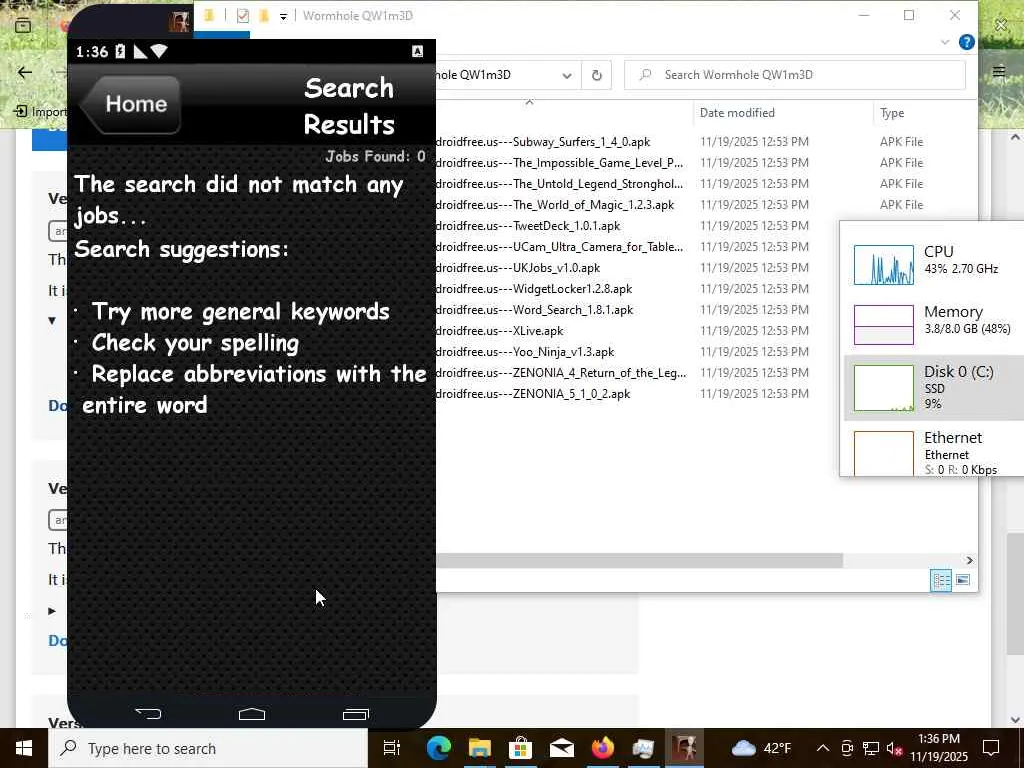Open the quick access toolbar dropdown arrow
The height and width of the screenshot is (768, 1024).
click(x=283, y=16)
